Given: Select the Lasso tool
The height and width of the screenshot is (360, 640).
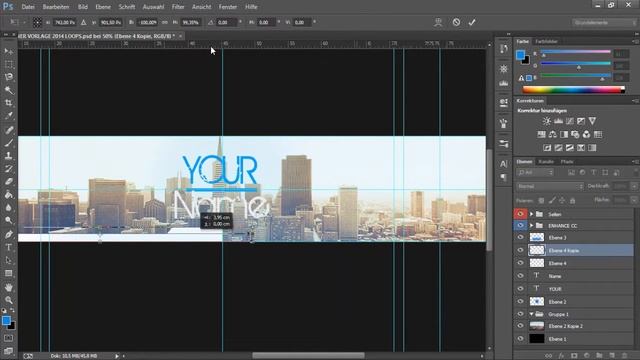Looking at the screenshot, I should 9,77.
